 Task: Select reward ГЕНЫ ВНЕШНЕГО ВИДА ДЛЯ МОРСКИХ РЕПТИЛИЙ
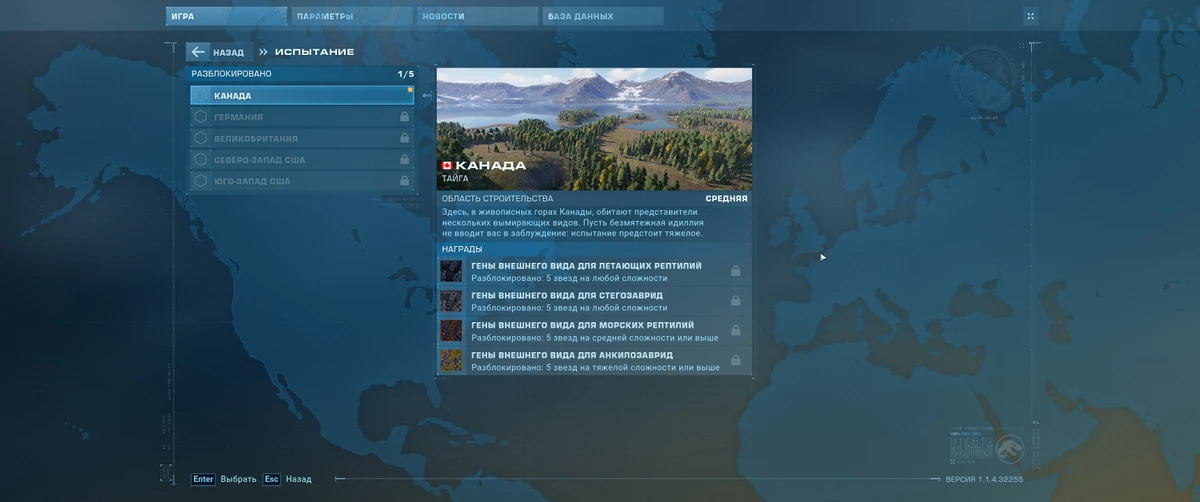594,330
